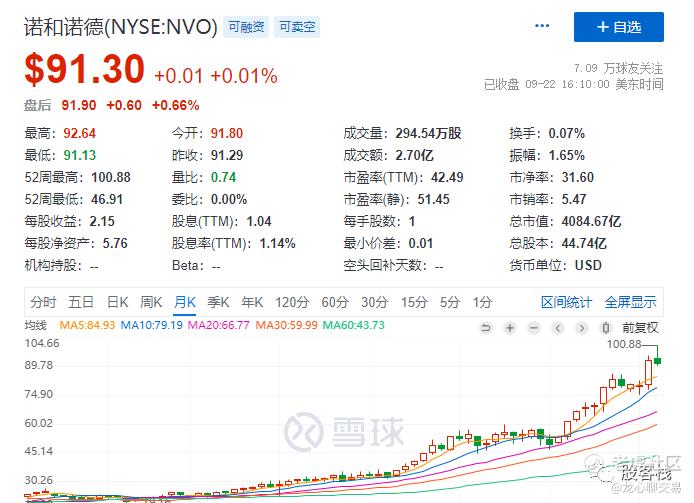
Task: Zoom out chart with minus icon
Action: click(534, 328)
